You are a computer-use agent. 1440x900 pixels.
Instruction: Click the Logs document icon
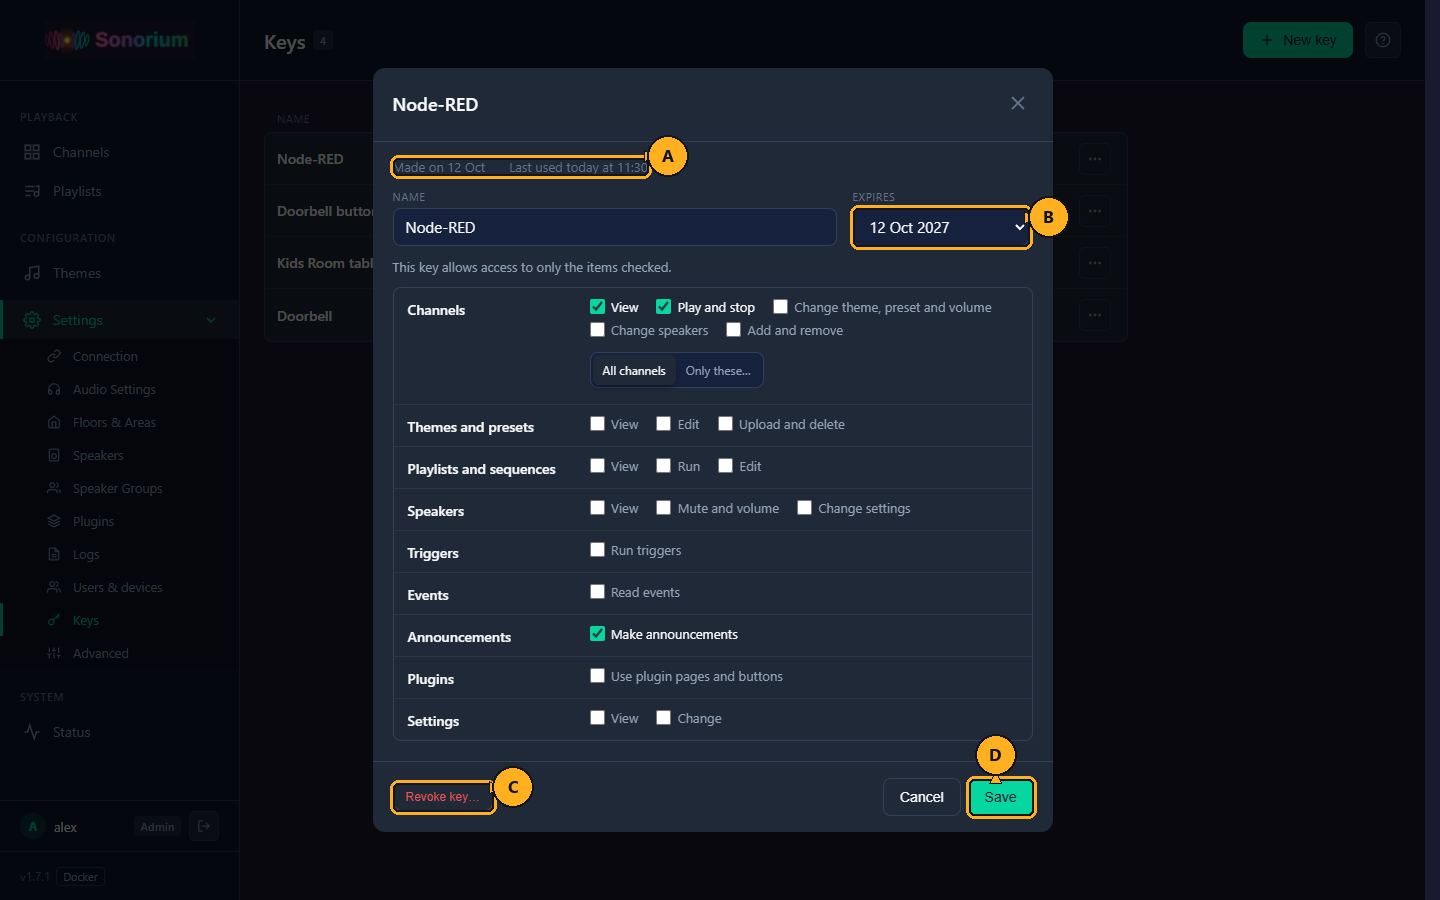54,555
